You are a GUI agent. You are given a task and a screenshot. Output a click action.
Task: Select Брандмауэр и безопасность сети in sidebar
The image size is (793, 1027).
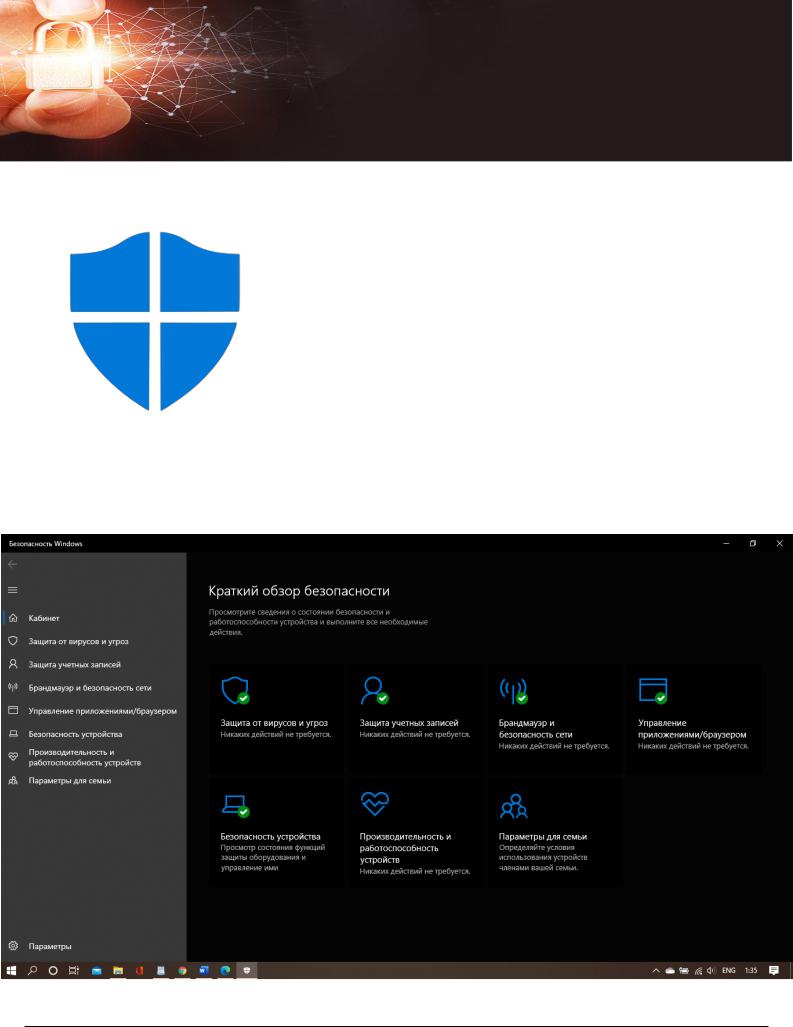(89, 687)
